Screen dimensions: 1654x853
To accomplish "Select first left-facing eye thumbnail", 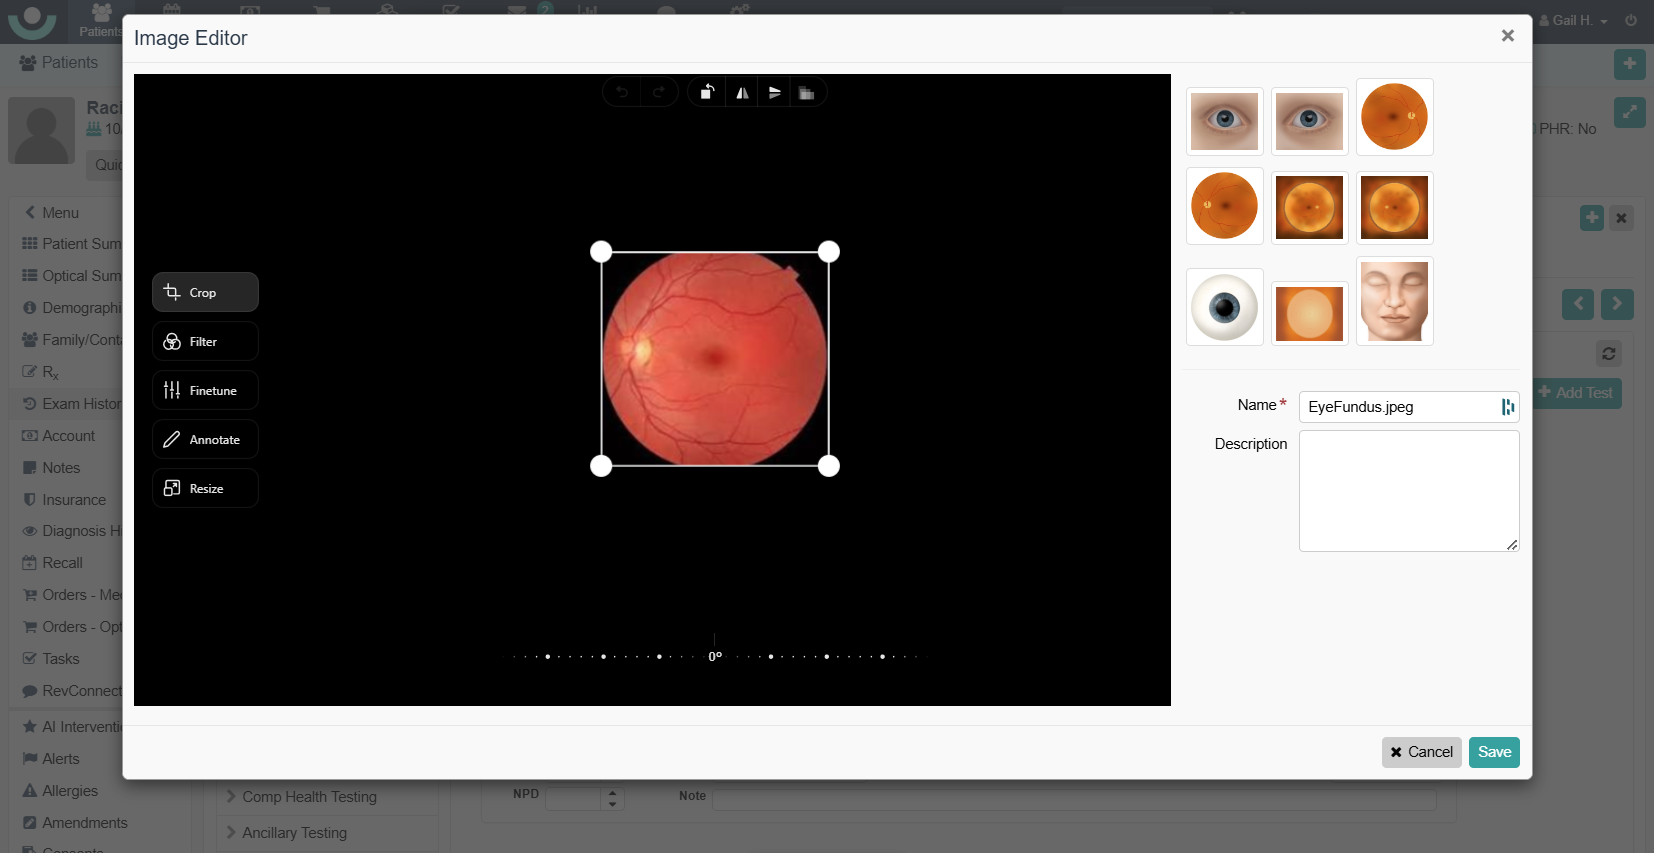I will pyautogui.click(x=1225, y=121).
